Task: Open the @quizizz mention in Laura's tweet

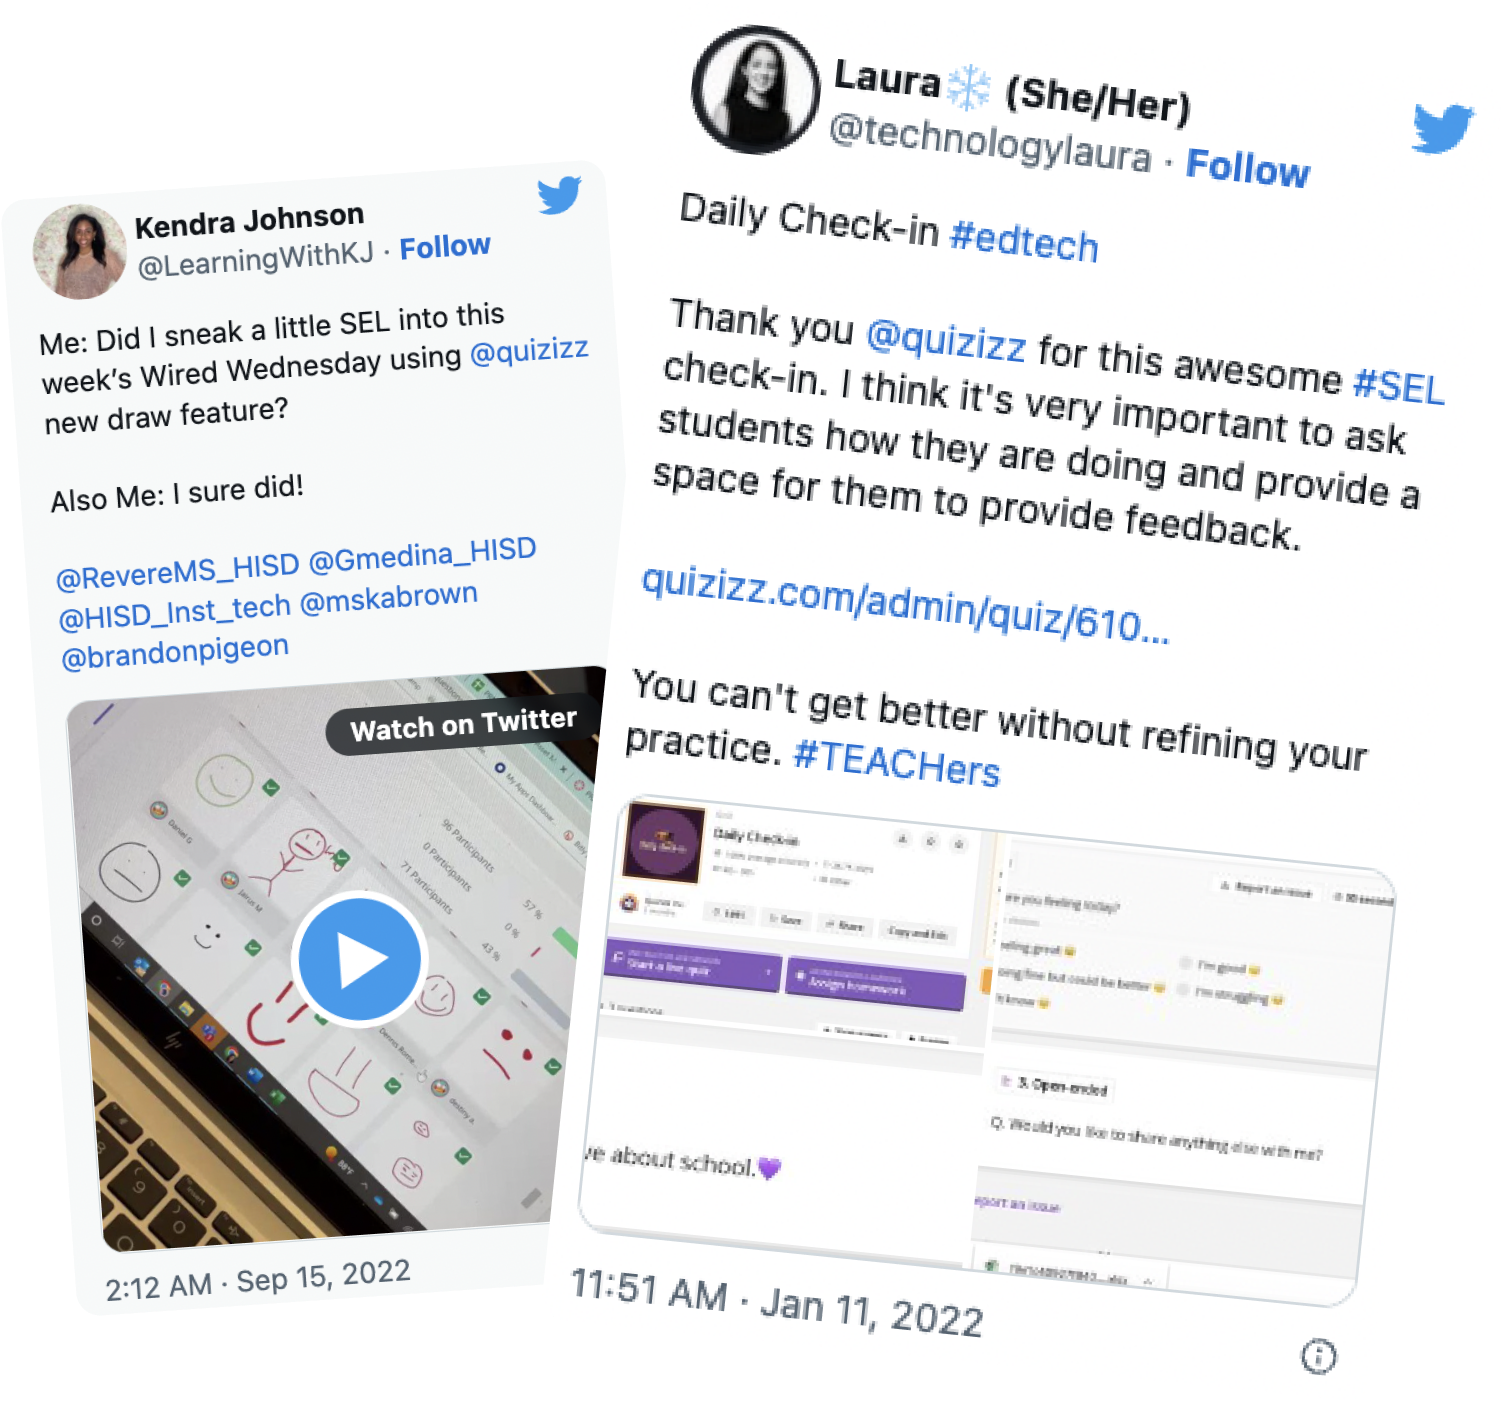Action: pyautogui.click(x=946, y=339)
